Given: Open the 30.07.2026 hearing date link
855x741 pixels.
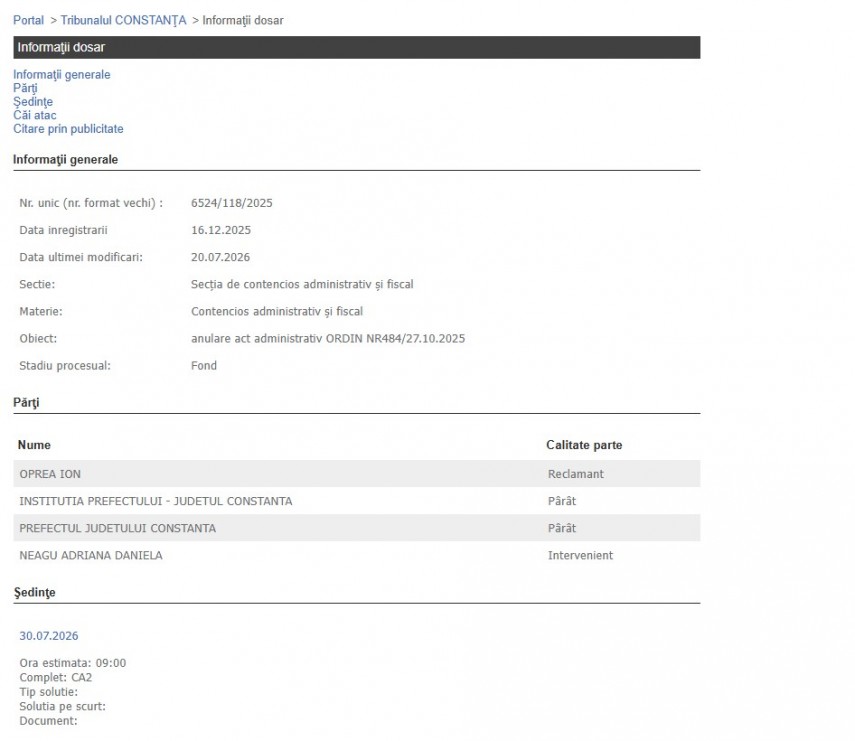Looking at the screenshot, I should 49,636.
